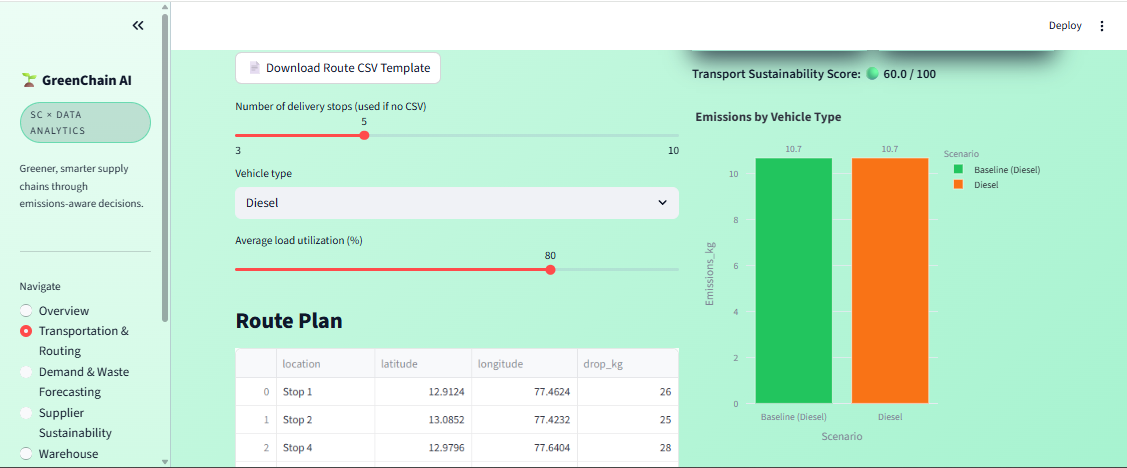
Task: Click the Vehicle type dropdown chevron
Action: tap(663, 203)
